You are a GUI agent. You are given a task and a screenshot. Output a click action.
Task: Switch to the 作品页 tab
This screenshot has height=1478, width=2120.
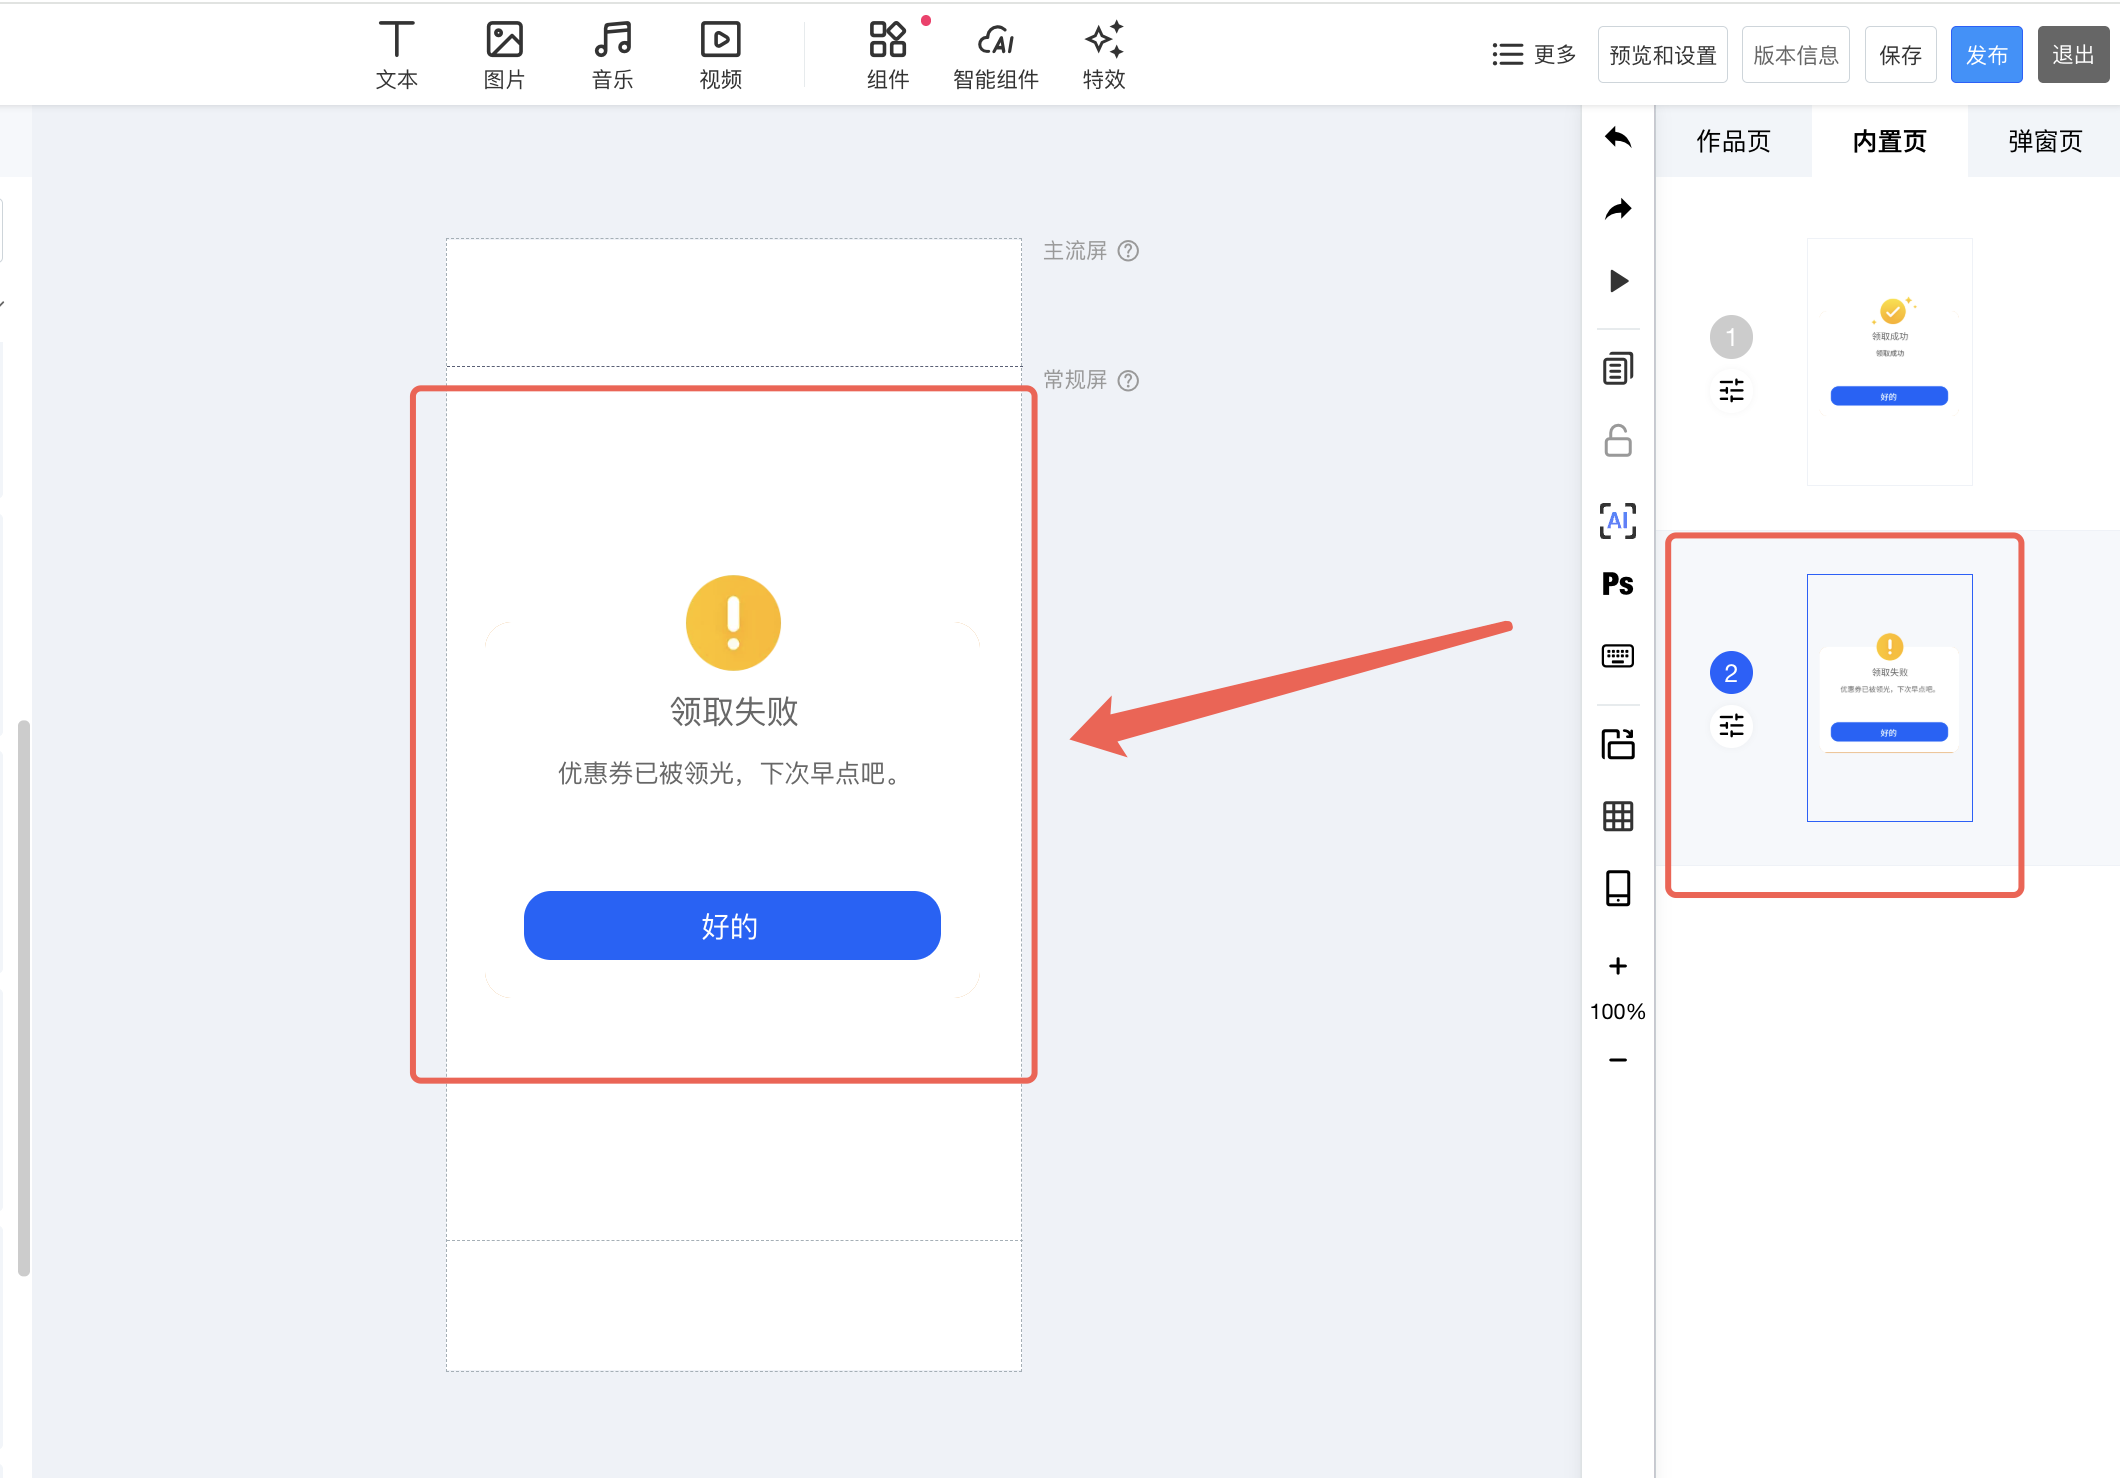tap(1733, 142)
